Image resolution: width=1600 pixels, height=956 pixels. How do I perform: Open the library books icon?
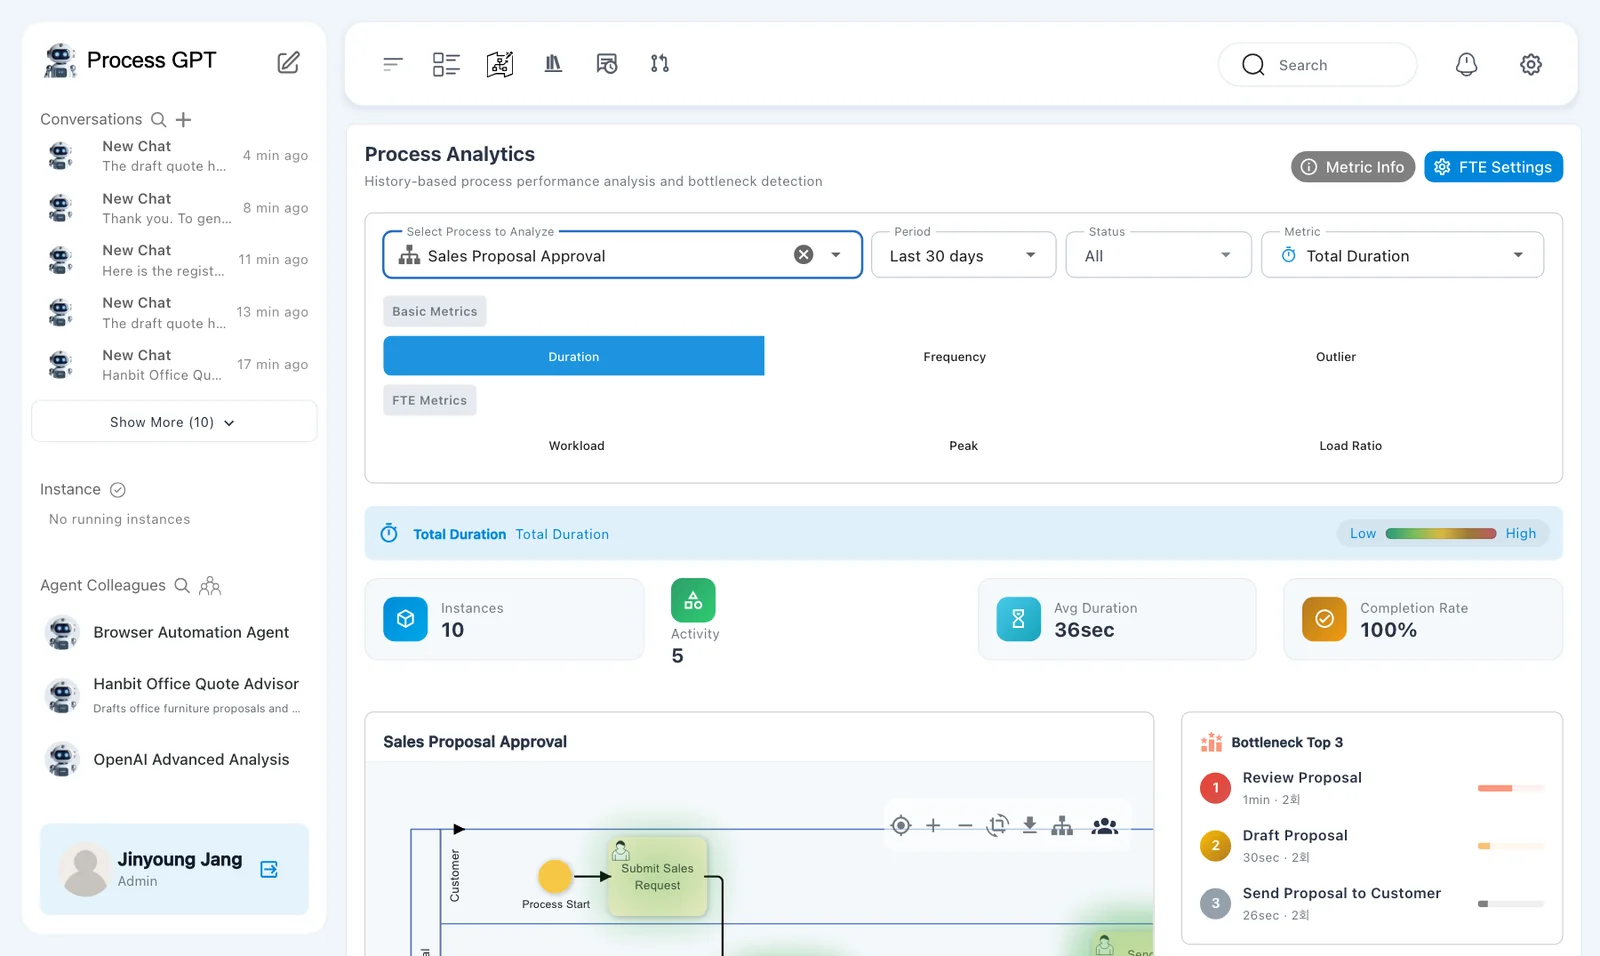click(x=553, y=64)
